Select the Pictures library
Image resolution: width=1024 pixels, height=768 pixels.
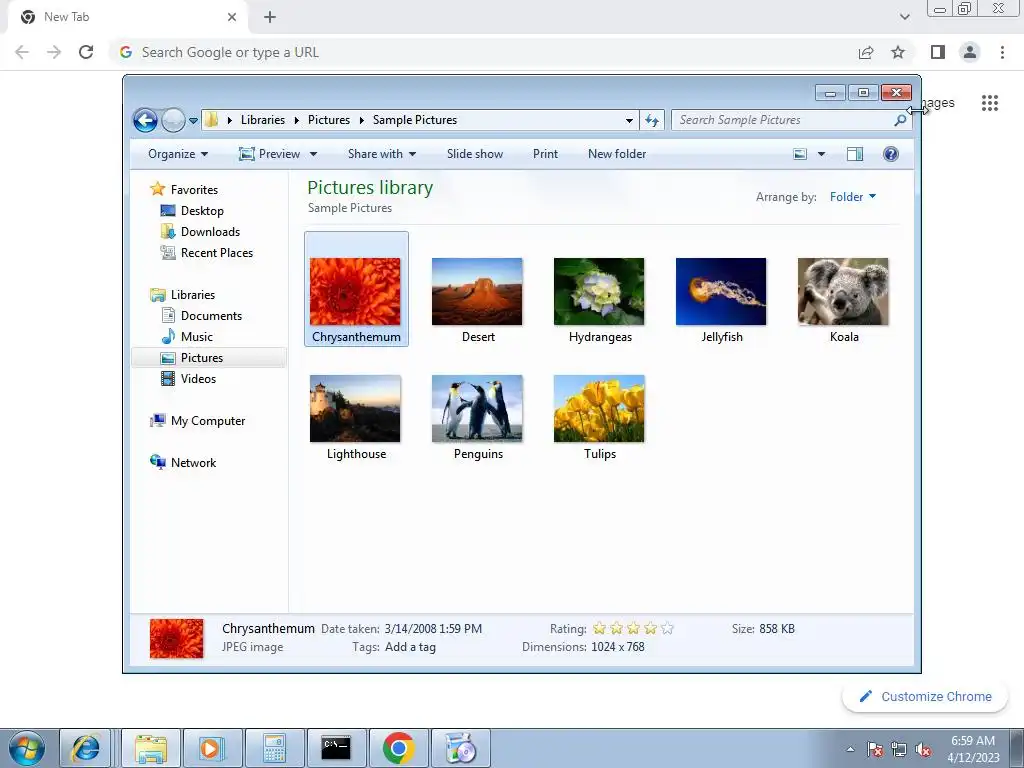pos(202,358)
